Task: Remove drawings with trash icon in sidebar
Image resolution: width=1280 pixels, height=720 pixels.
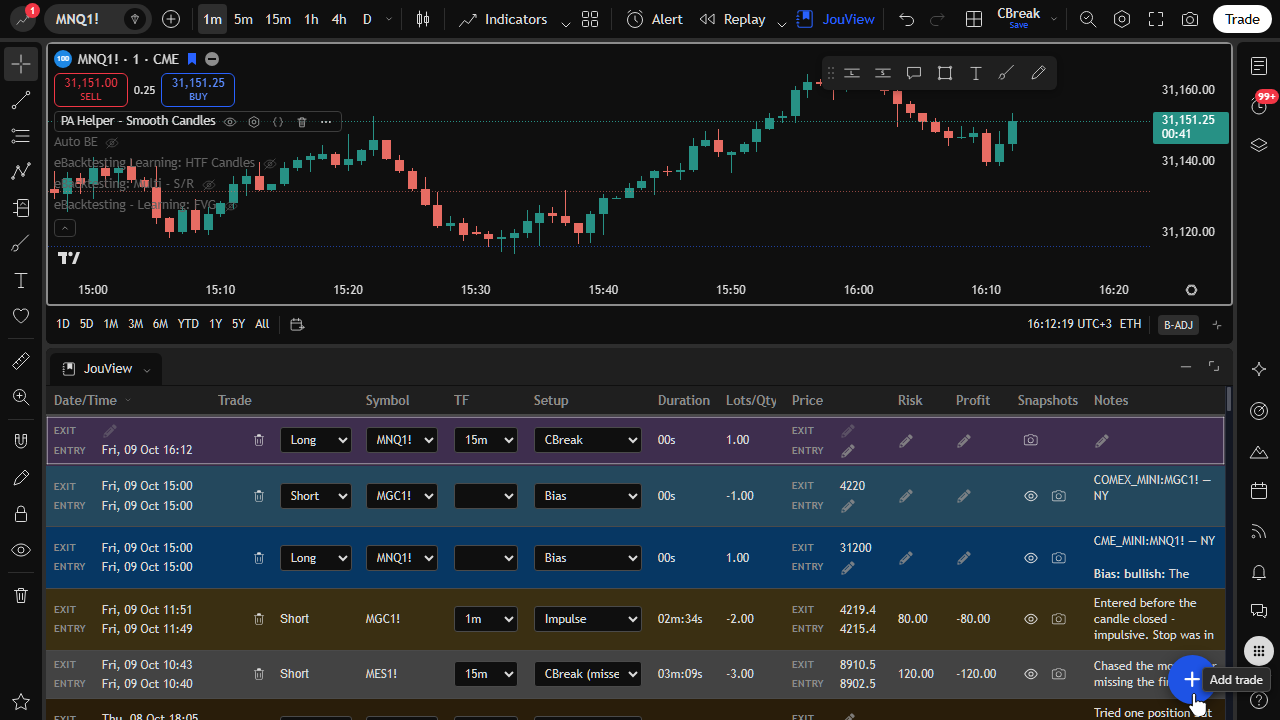Action: click(21, 595)
